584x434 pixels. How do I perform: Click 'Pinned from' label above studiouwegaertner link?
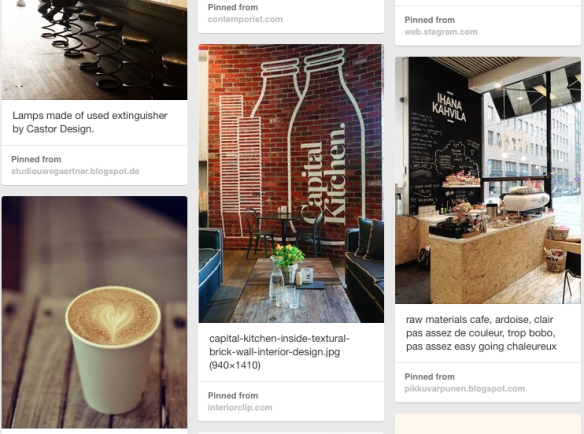point(36,159)
